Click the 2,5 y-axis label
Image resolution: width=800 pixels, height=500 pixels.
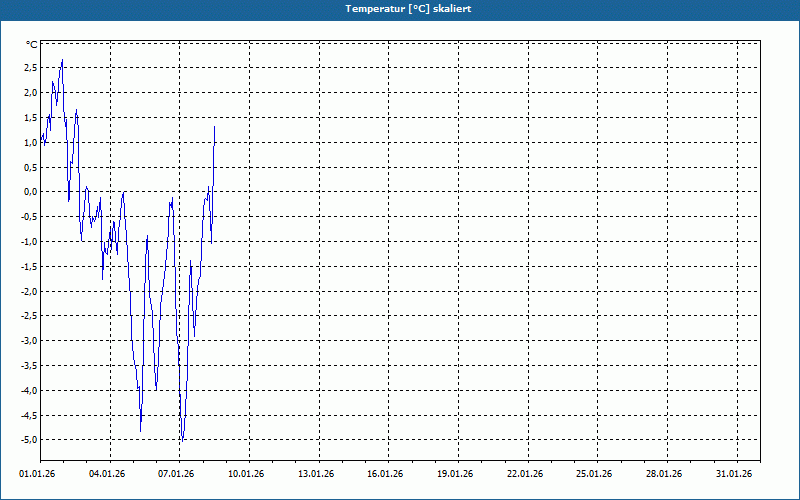(x=31, y=68)
